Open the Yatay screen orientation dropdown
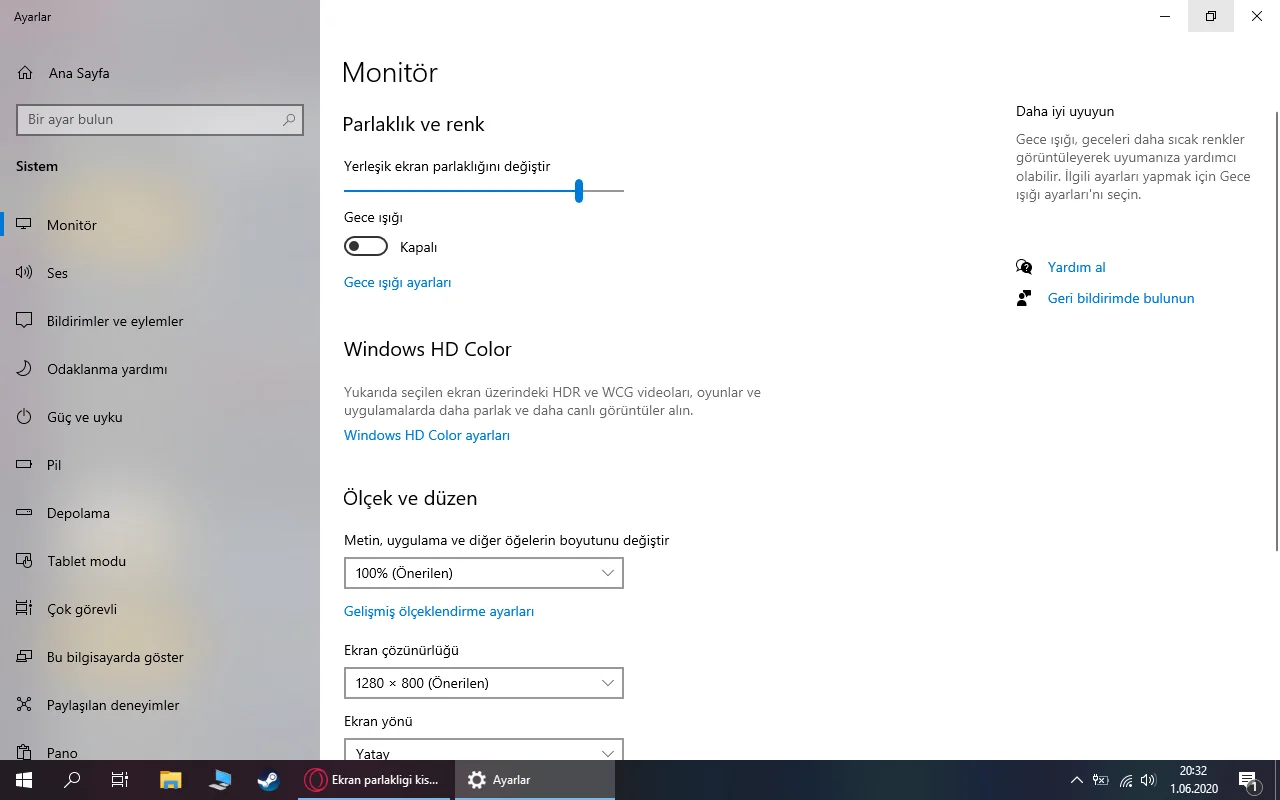Viewport: 1280px width, 800px height. [x=484, y=750]
